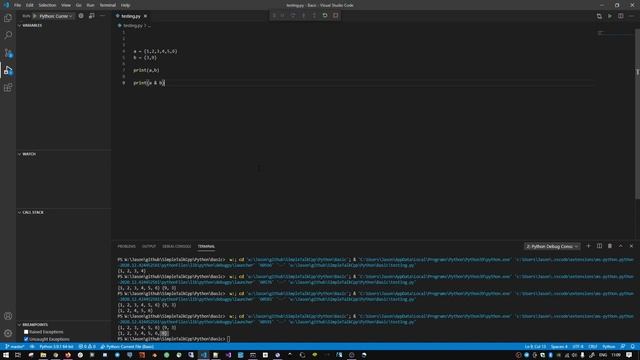Open the Windows Start menu
The image size is (640, 360).
tap(6, 355)
